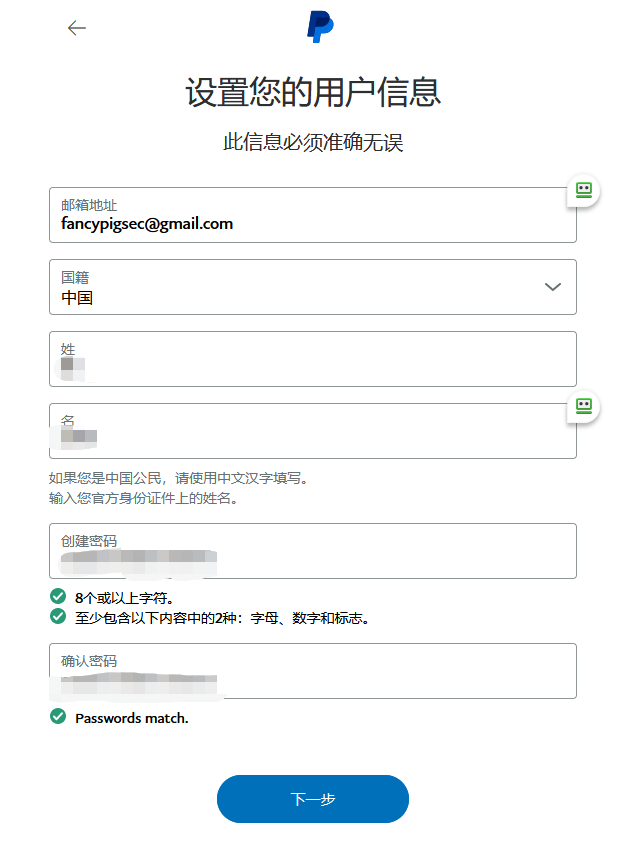Expand the 国籍 dropdown chevron
630x851 pixels.
pos(553,287)
